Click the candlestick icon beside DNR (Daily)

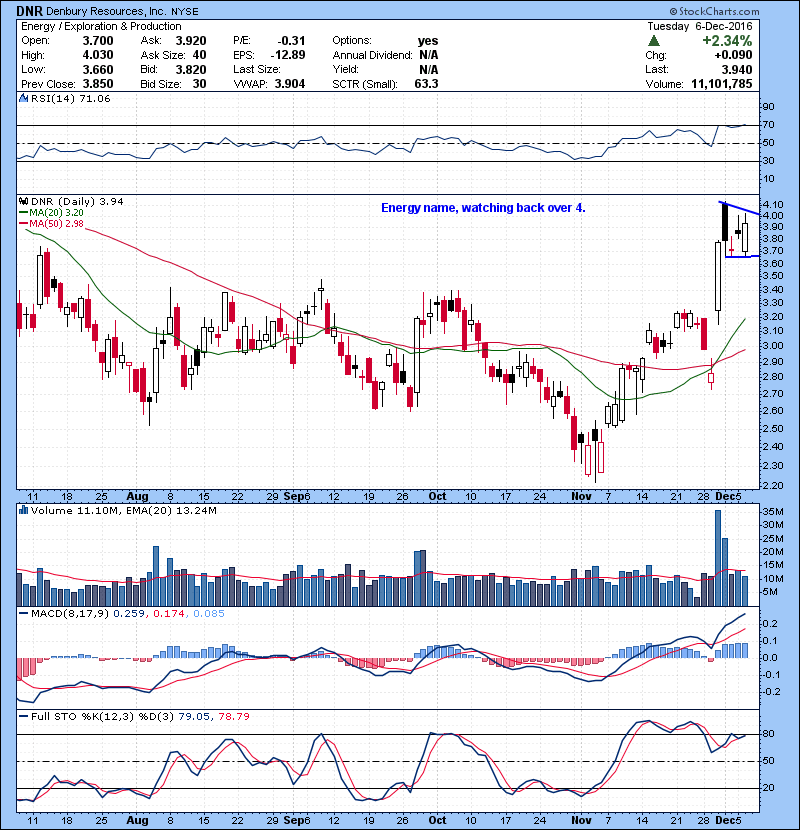(x=23, y=201)
